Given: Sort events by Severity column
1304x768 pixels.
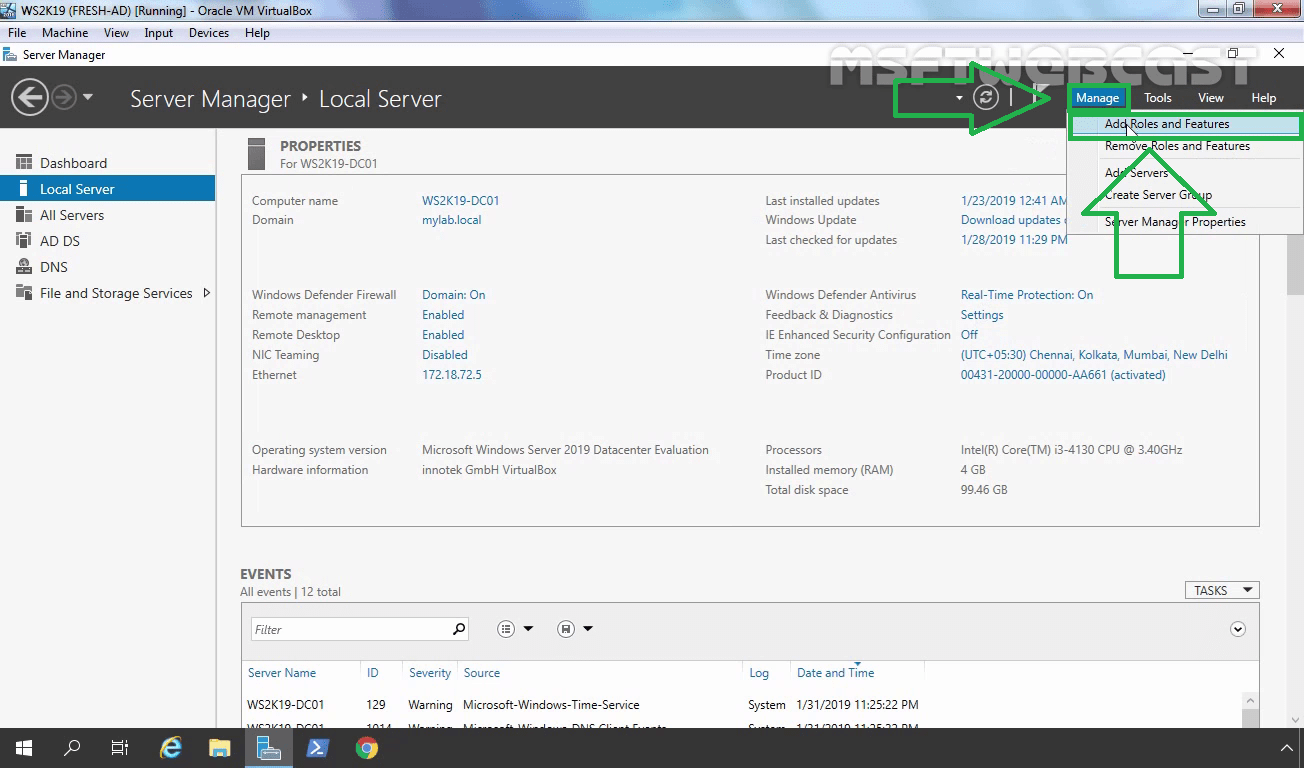Looking at the screenshot, I should coord(430,673).
